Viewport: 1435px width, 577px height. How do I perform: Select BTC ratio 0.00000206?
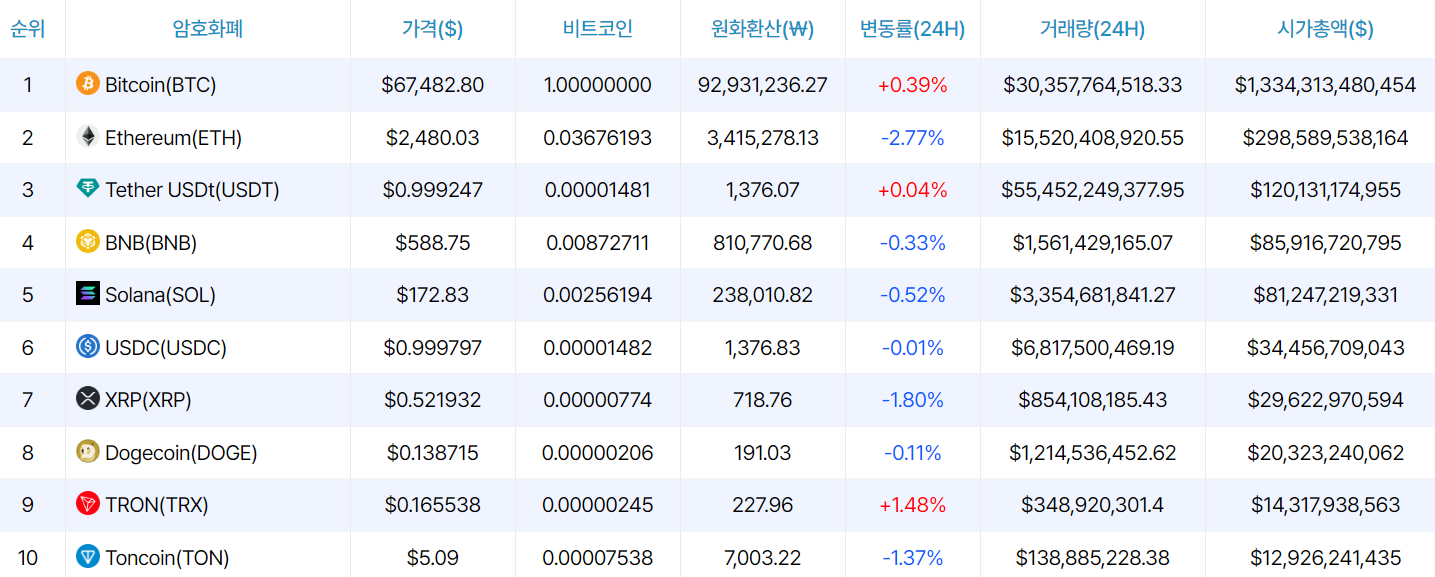tap(597, 453)
